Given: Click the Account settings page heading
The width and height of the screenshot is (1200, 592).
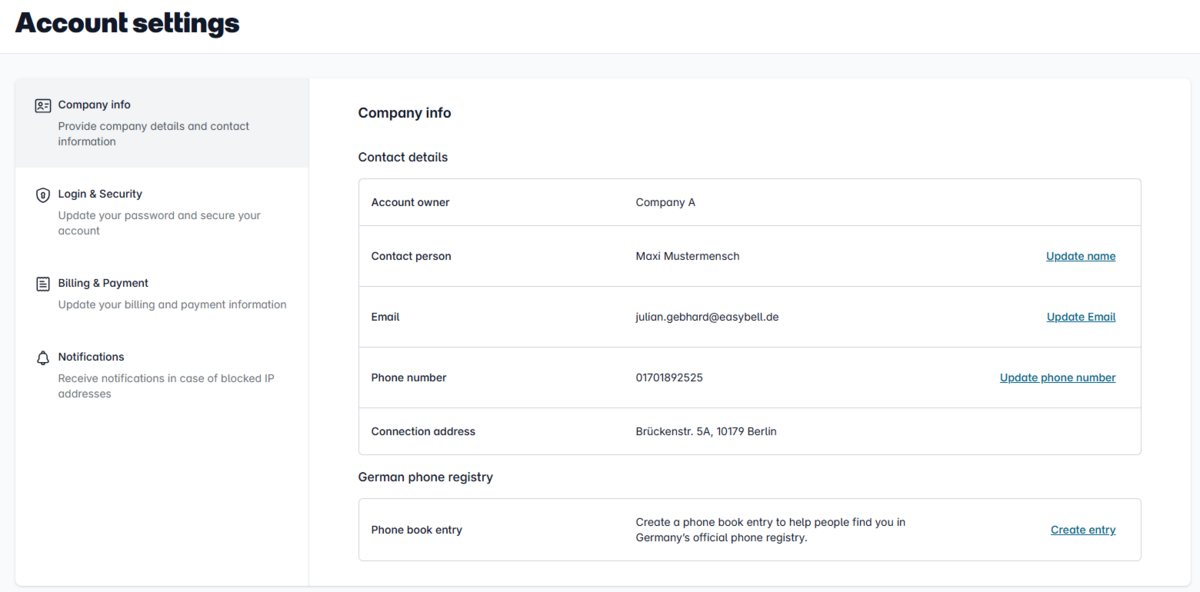Looking at the screenshot, I should point(127,23).
